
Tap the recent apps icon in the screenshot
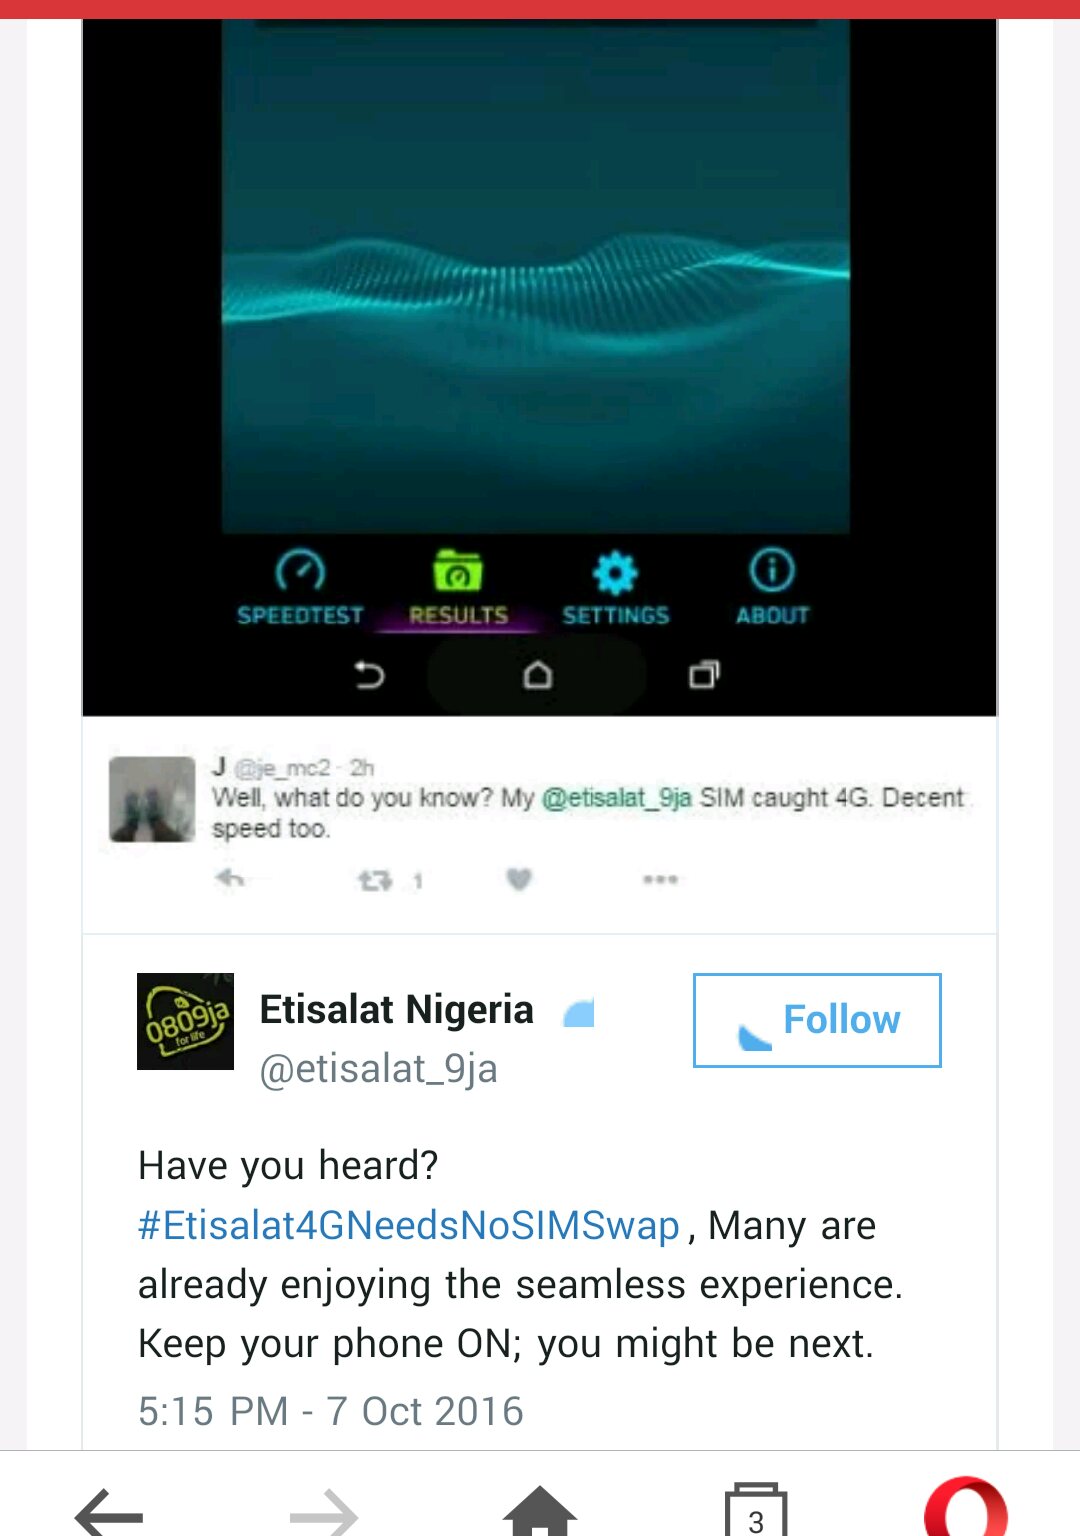tap(704, 675)
